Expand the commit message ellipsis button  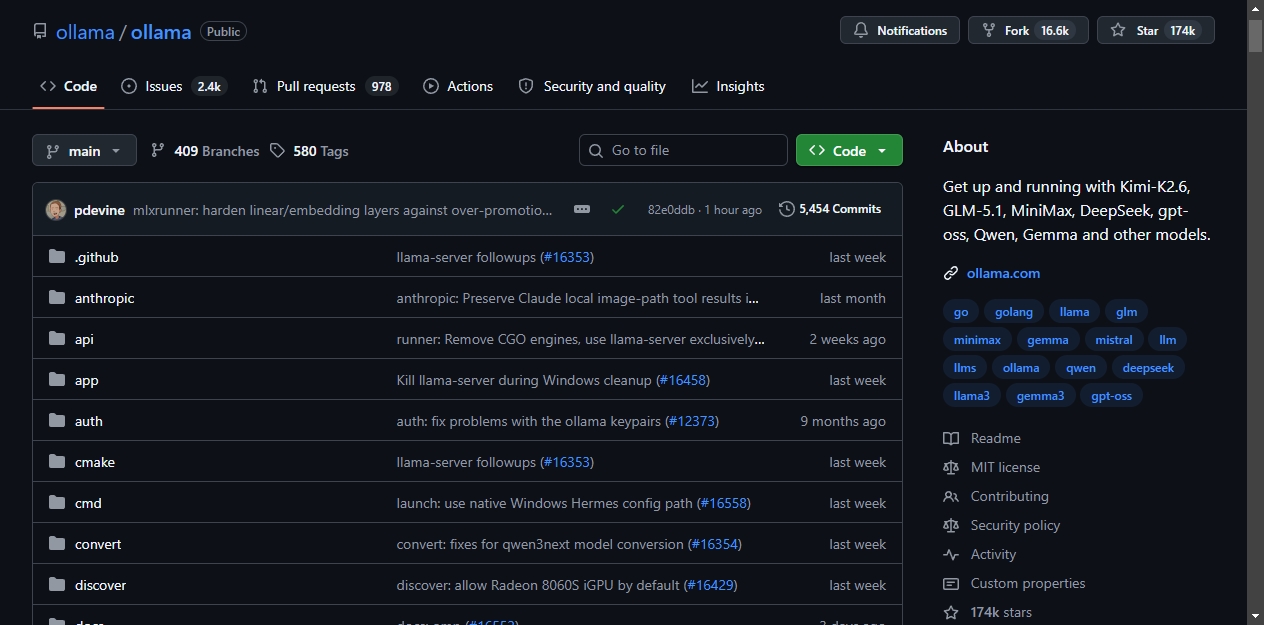click(582, 209)
